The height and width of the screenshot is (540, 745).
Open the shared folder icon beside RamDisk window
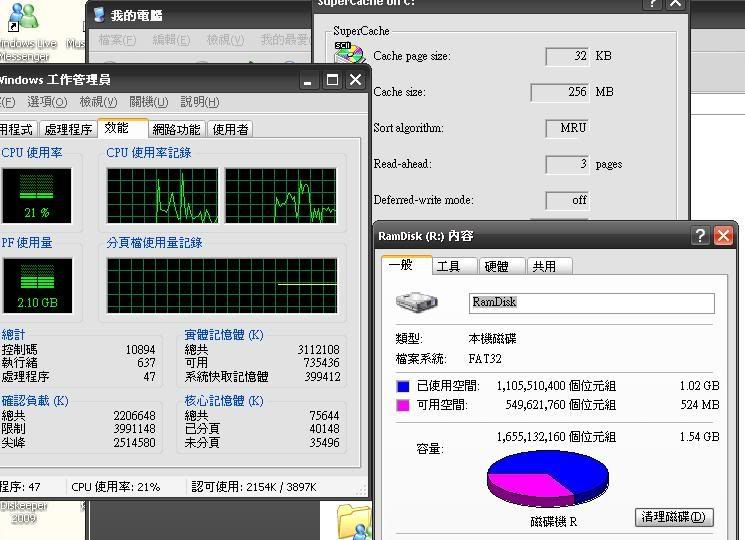(x=354, y=522)
